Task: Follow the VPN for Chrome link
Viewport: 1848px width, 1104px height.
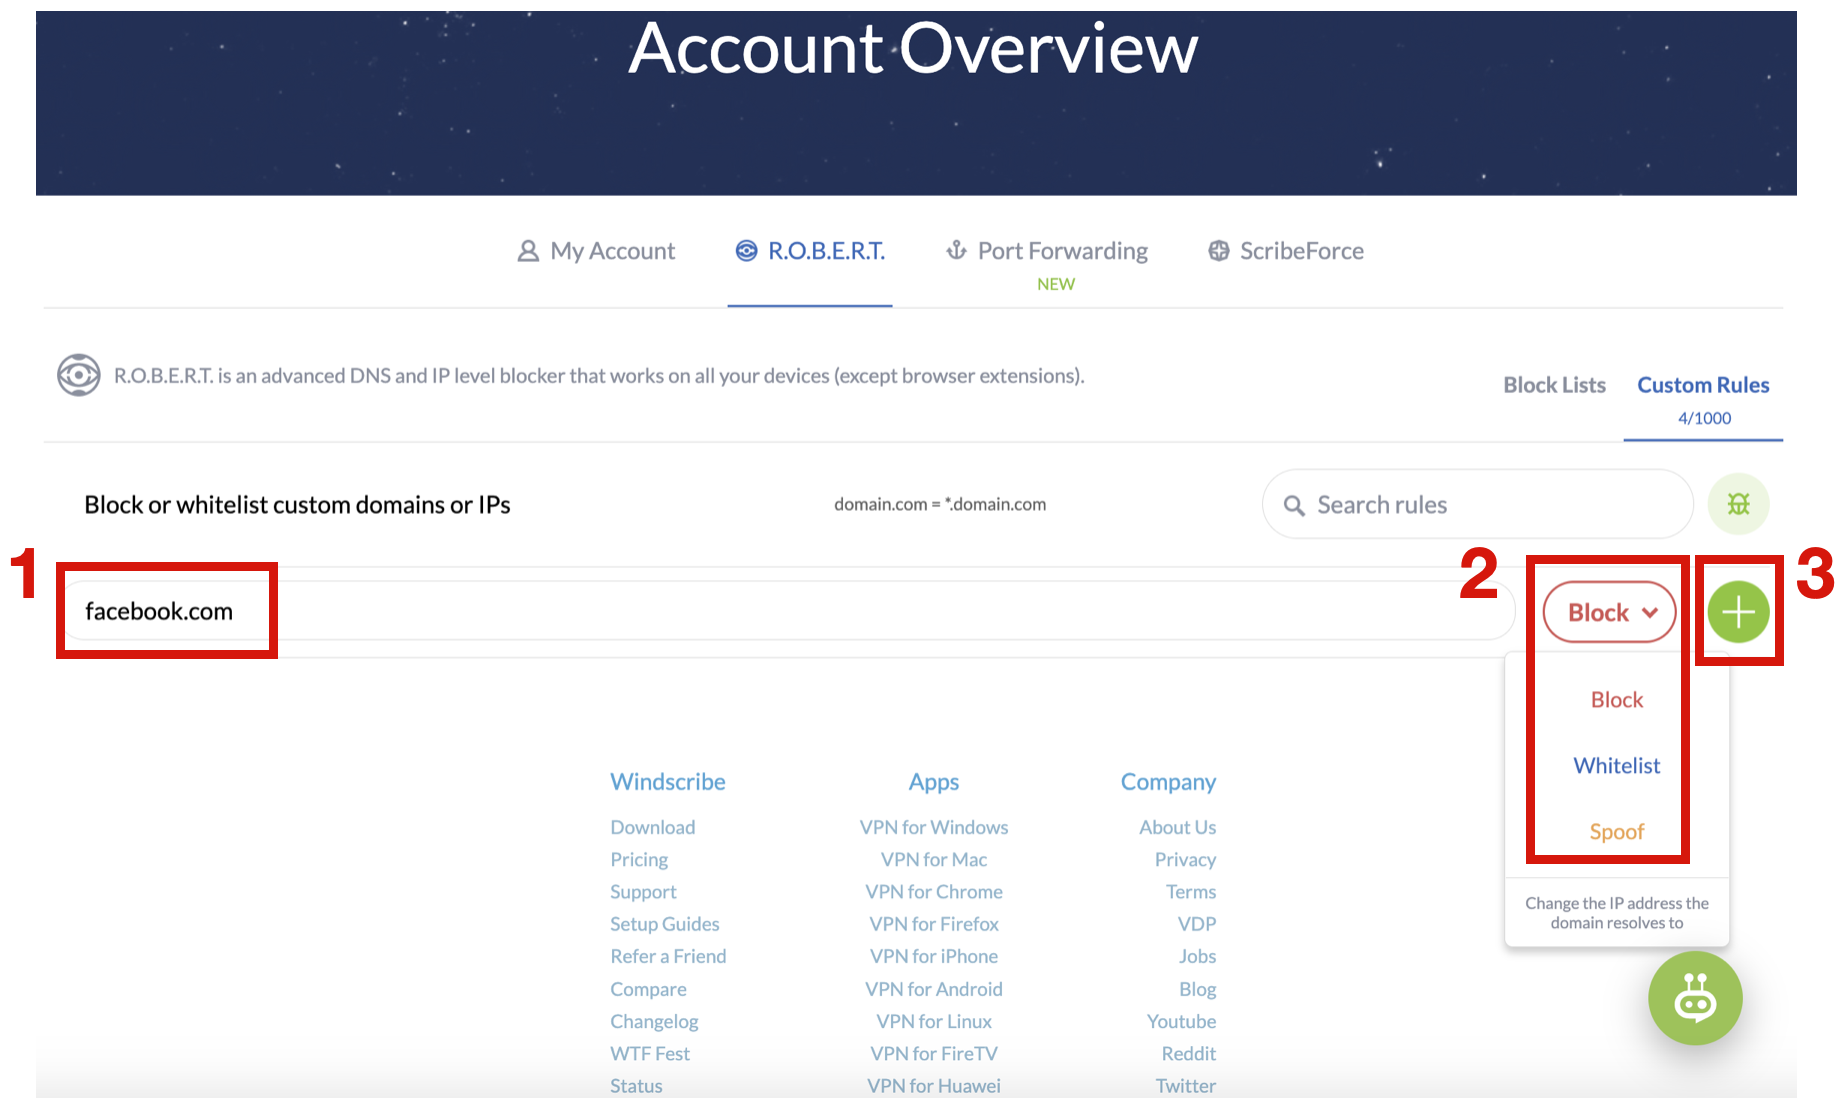Action: tap(933, 892)
